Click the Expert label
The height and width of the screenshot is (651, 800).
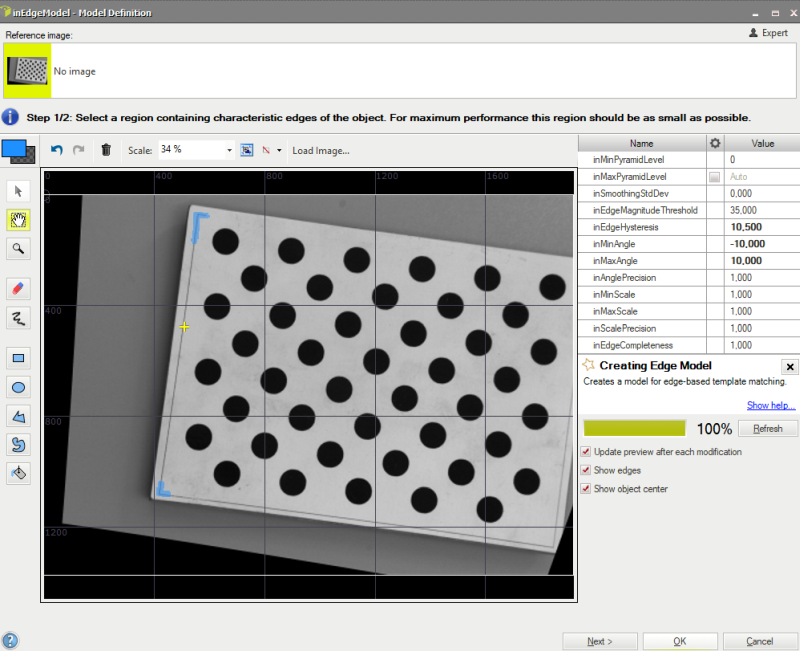tap(774, 33)
